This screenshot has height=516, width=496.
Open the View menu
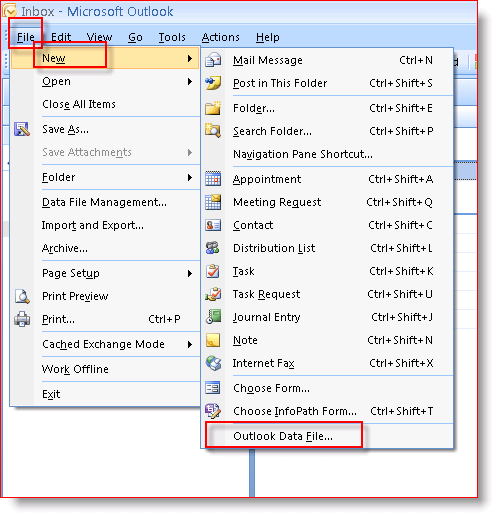coord(99,37)
